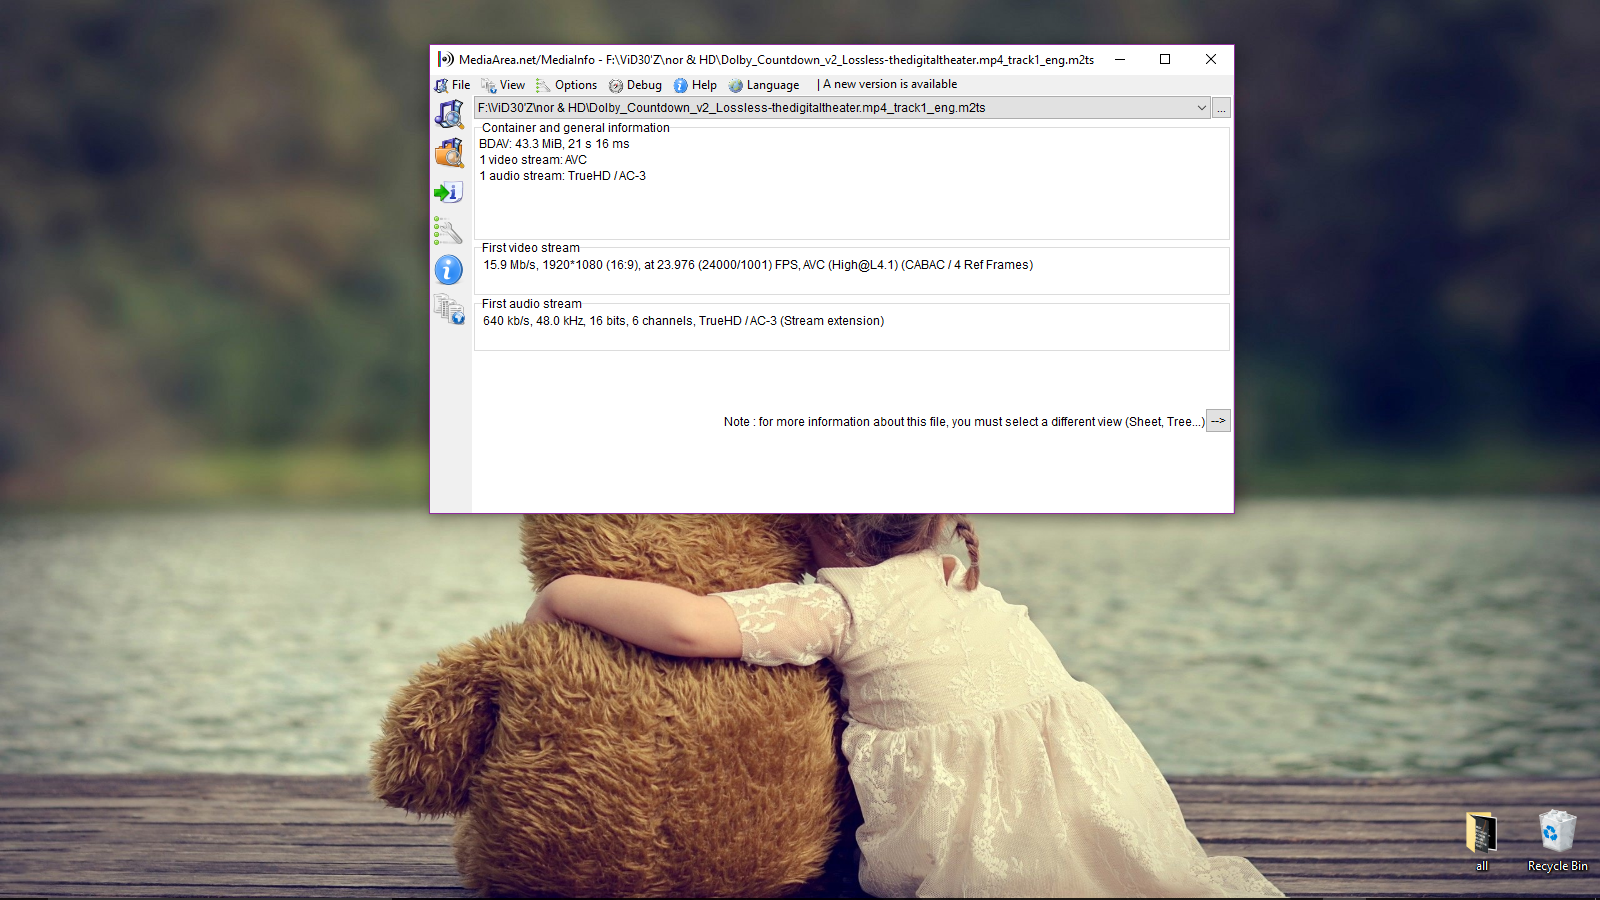The height and width of the screenshot is (900, 1600).
Task: Click '1 audio stream: TrueHD / AC-3' line
Action: point(563,176)
